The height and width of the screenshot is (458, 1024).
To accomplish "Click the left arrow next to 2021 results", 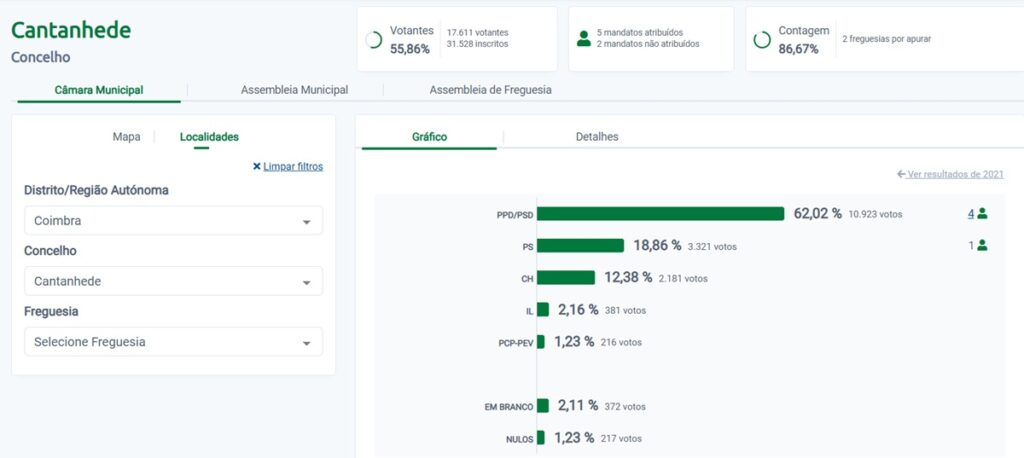I will (x=901, y=174).
